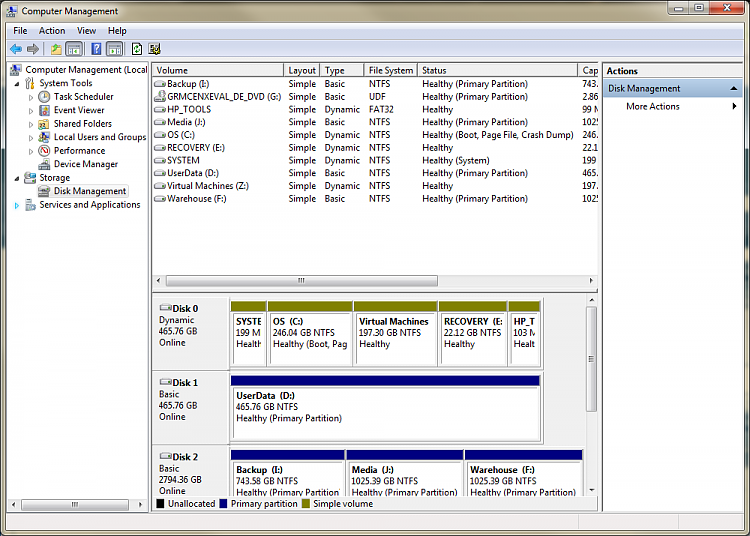Viewport: 750px width, 536px height.
Task: Open the View menu
Action: (86, 31)
